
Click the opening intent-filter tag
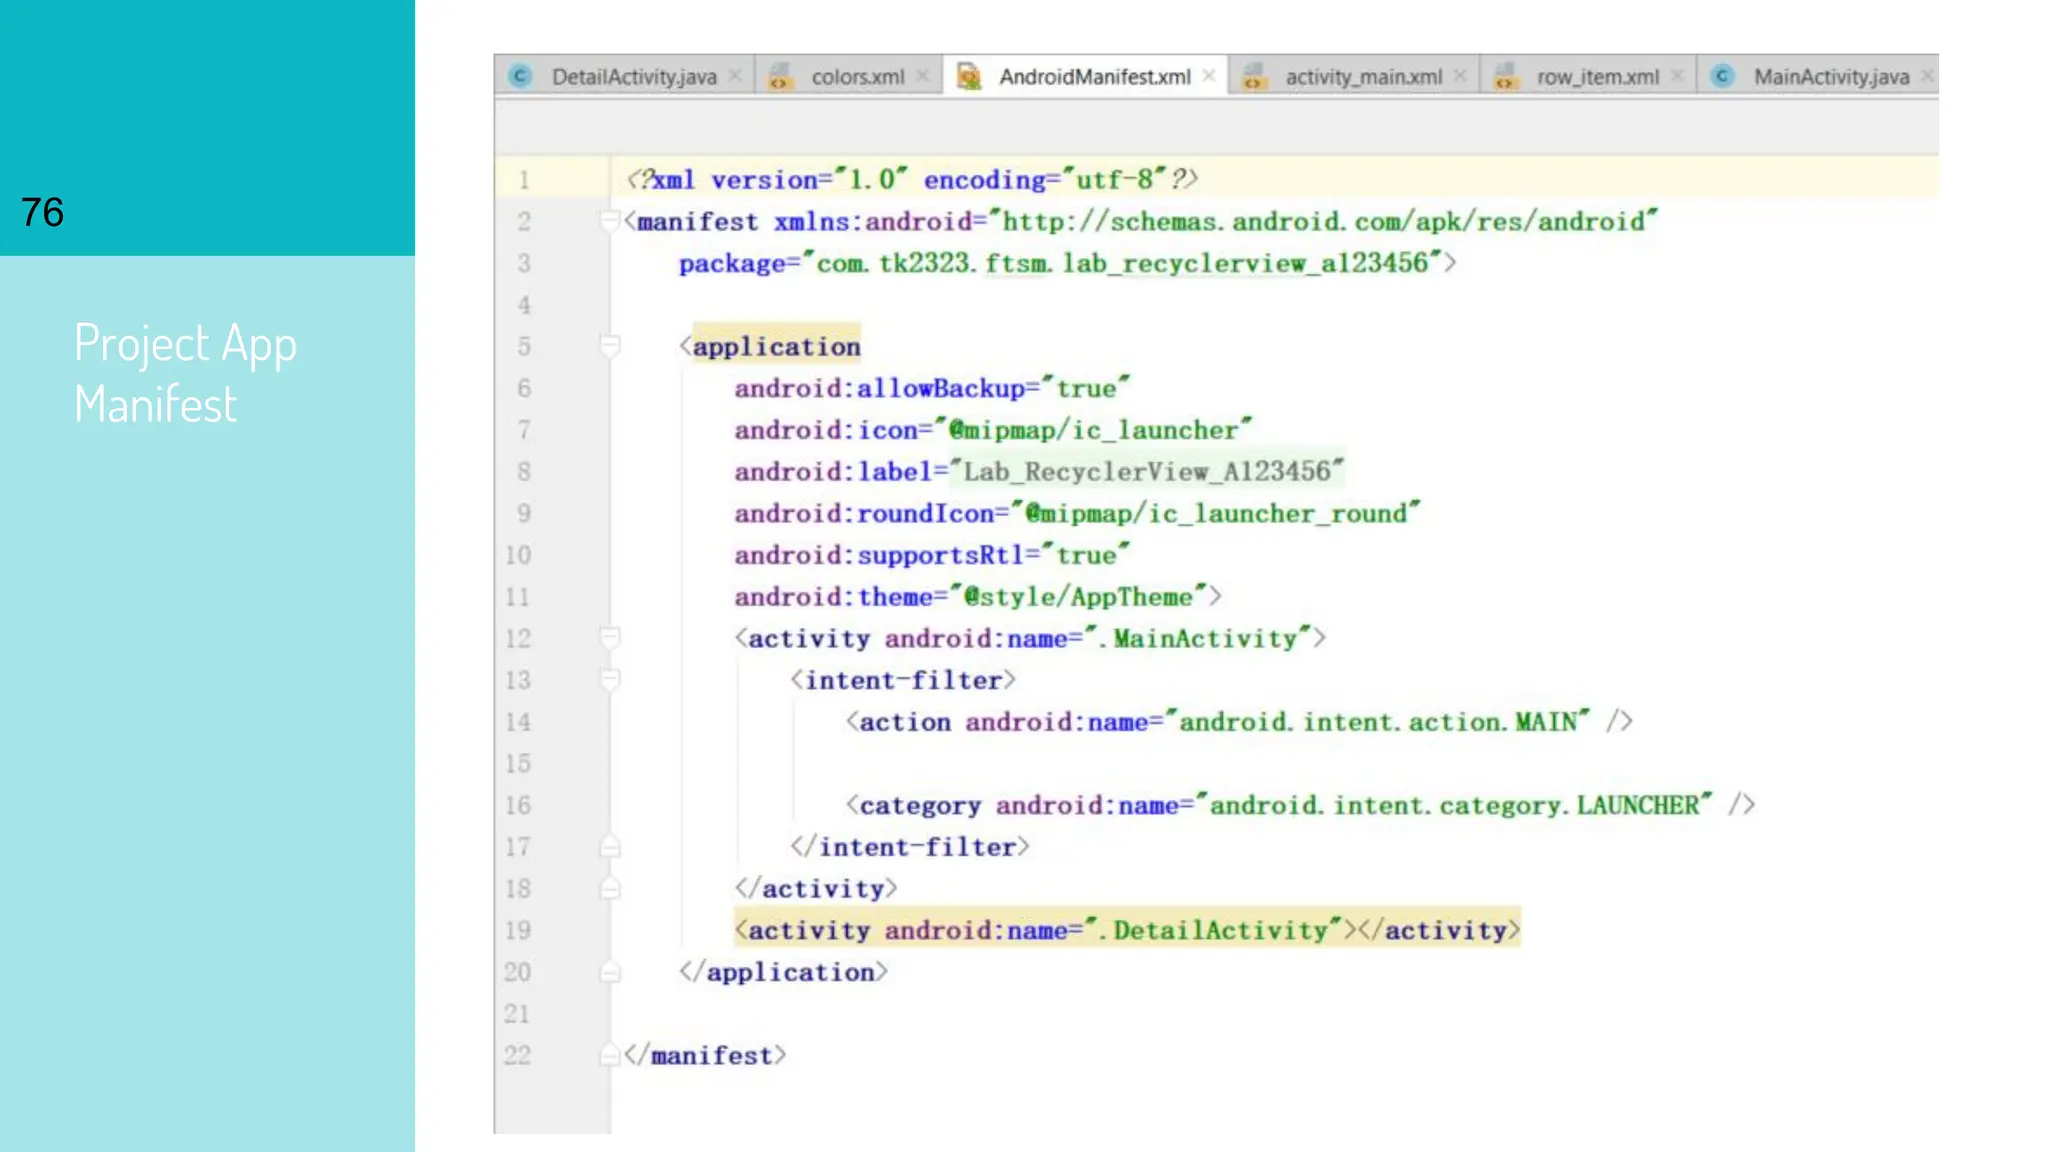(902, 680)
